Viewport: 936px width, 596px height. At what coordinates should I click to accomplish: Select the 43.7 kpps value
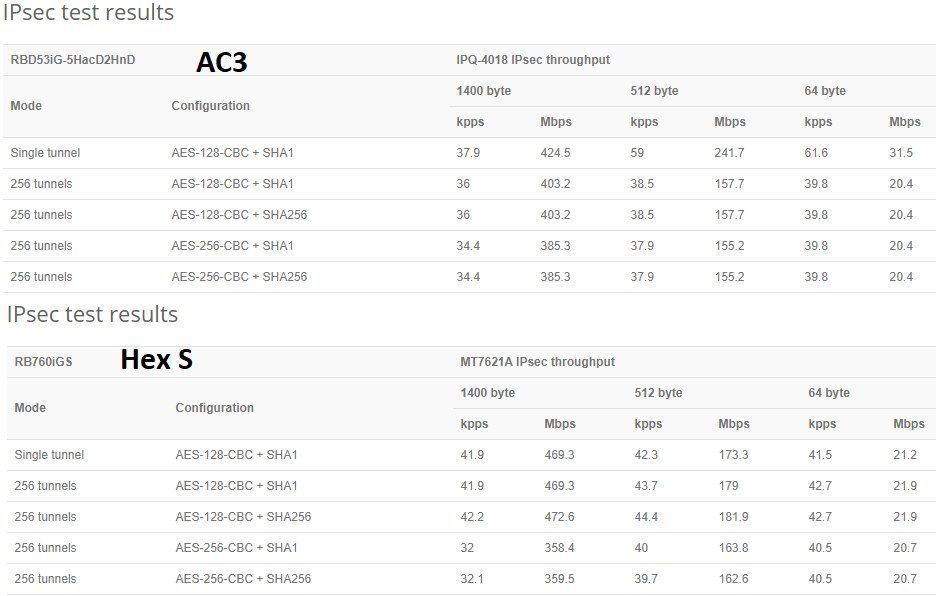coord(646,486)
